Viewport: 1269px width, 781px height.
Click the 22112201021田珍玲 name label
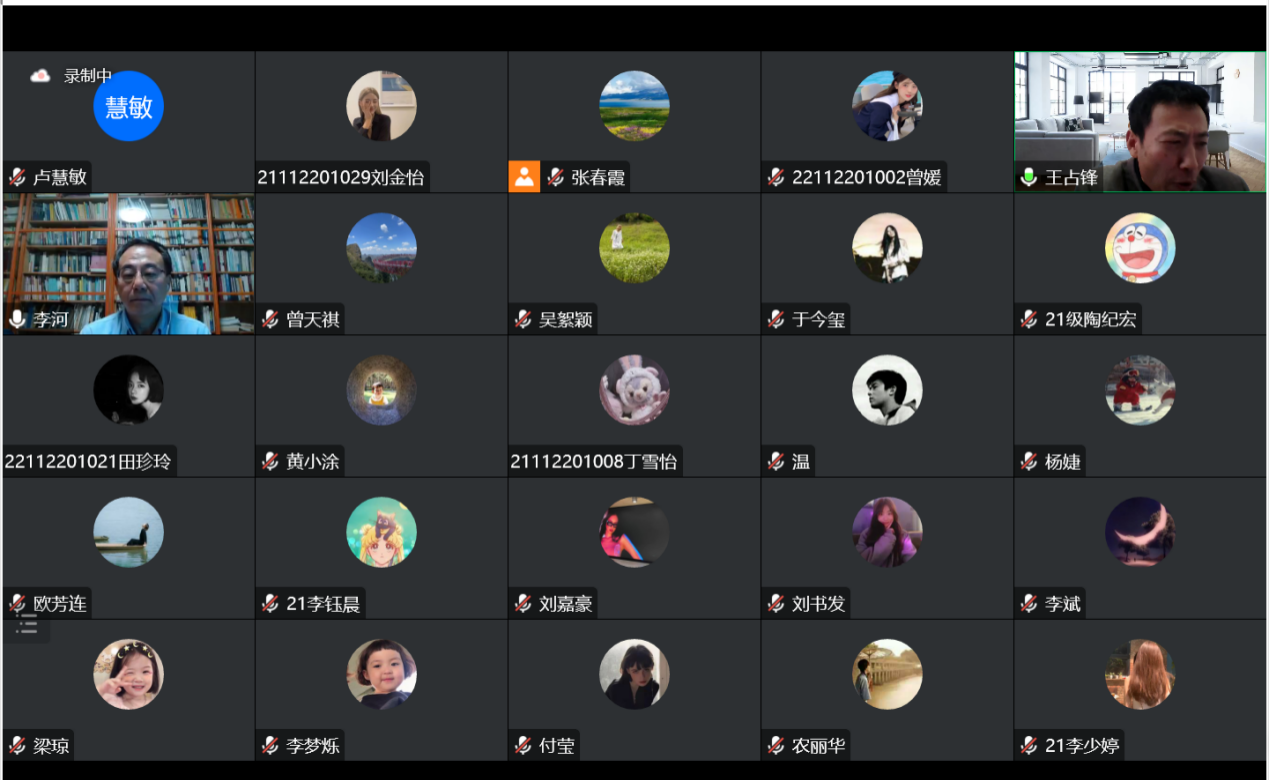coord(88,462)
